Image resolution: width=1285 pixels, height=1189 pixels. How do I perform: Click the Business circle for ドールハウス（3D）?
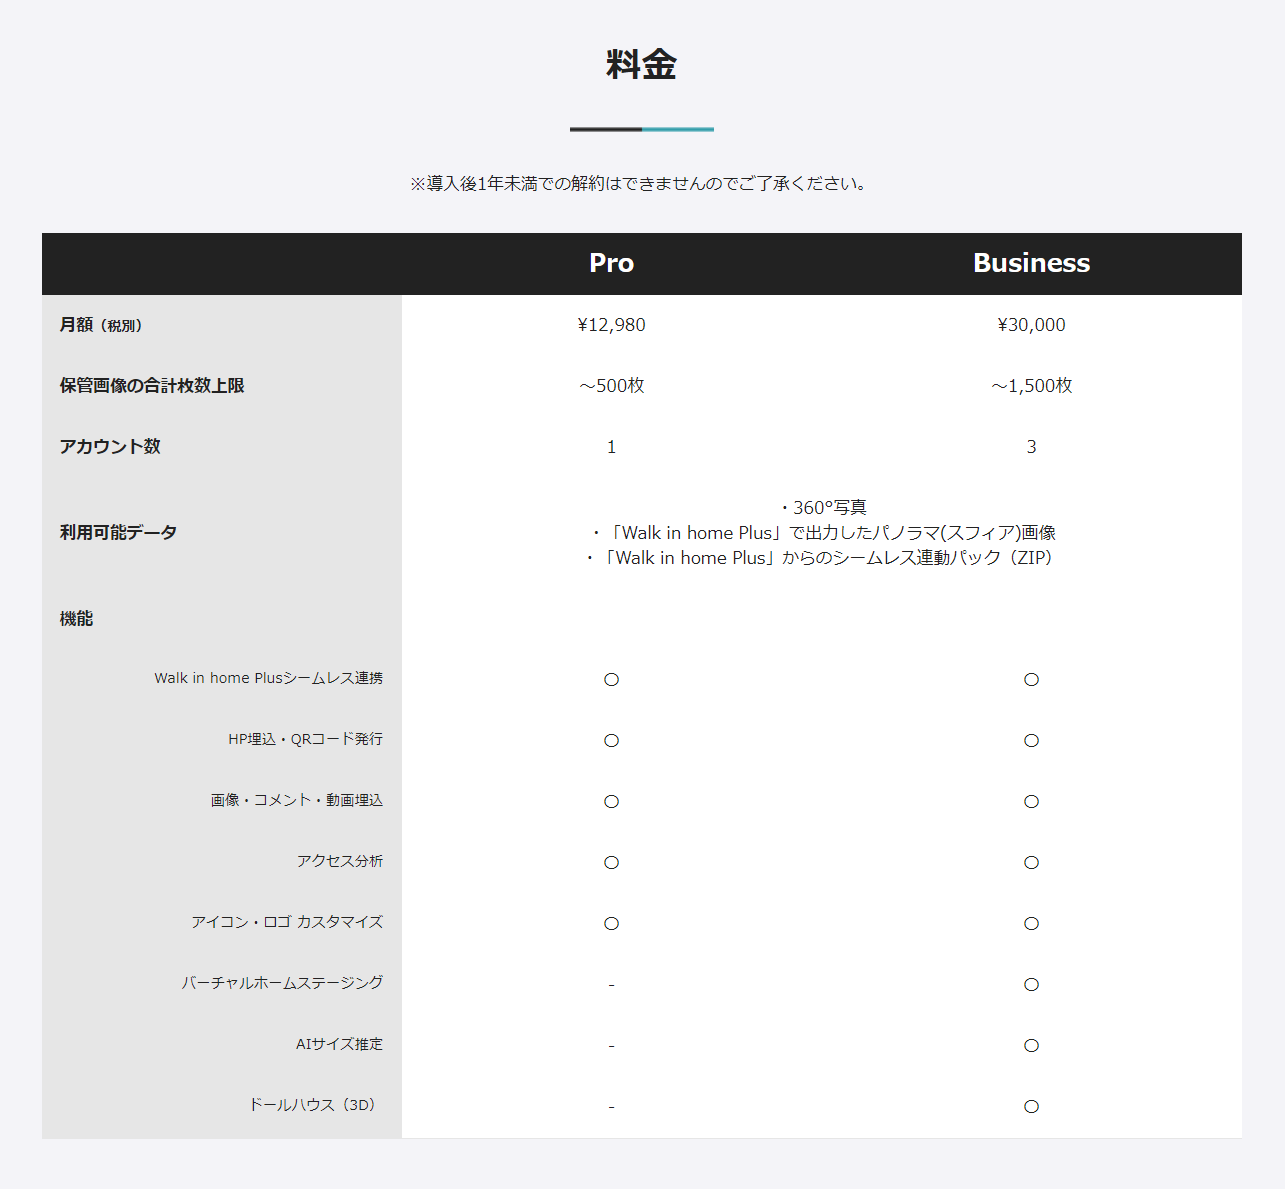[x=1031, y=1107]
